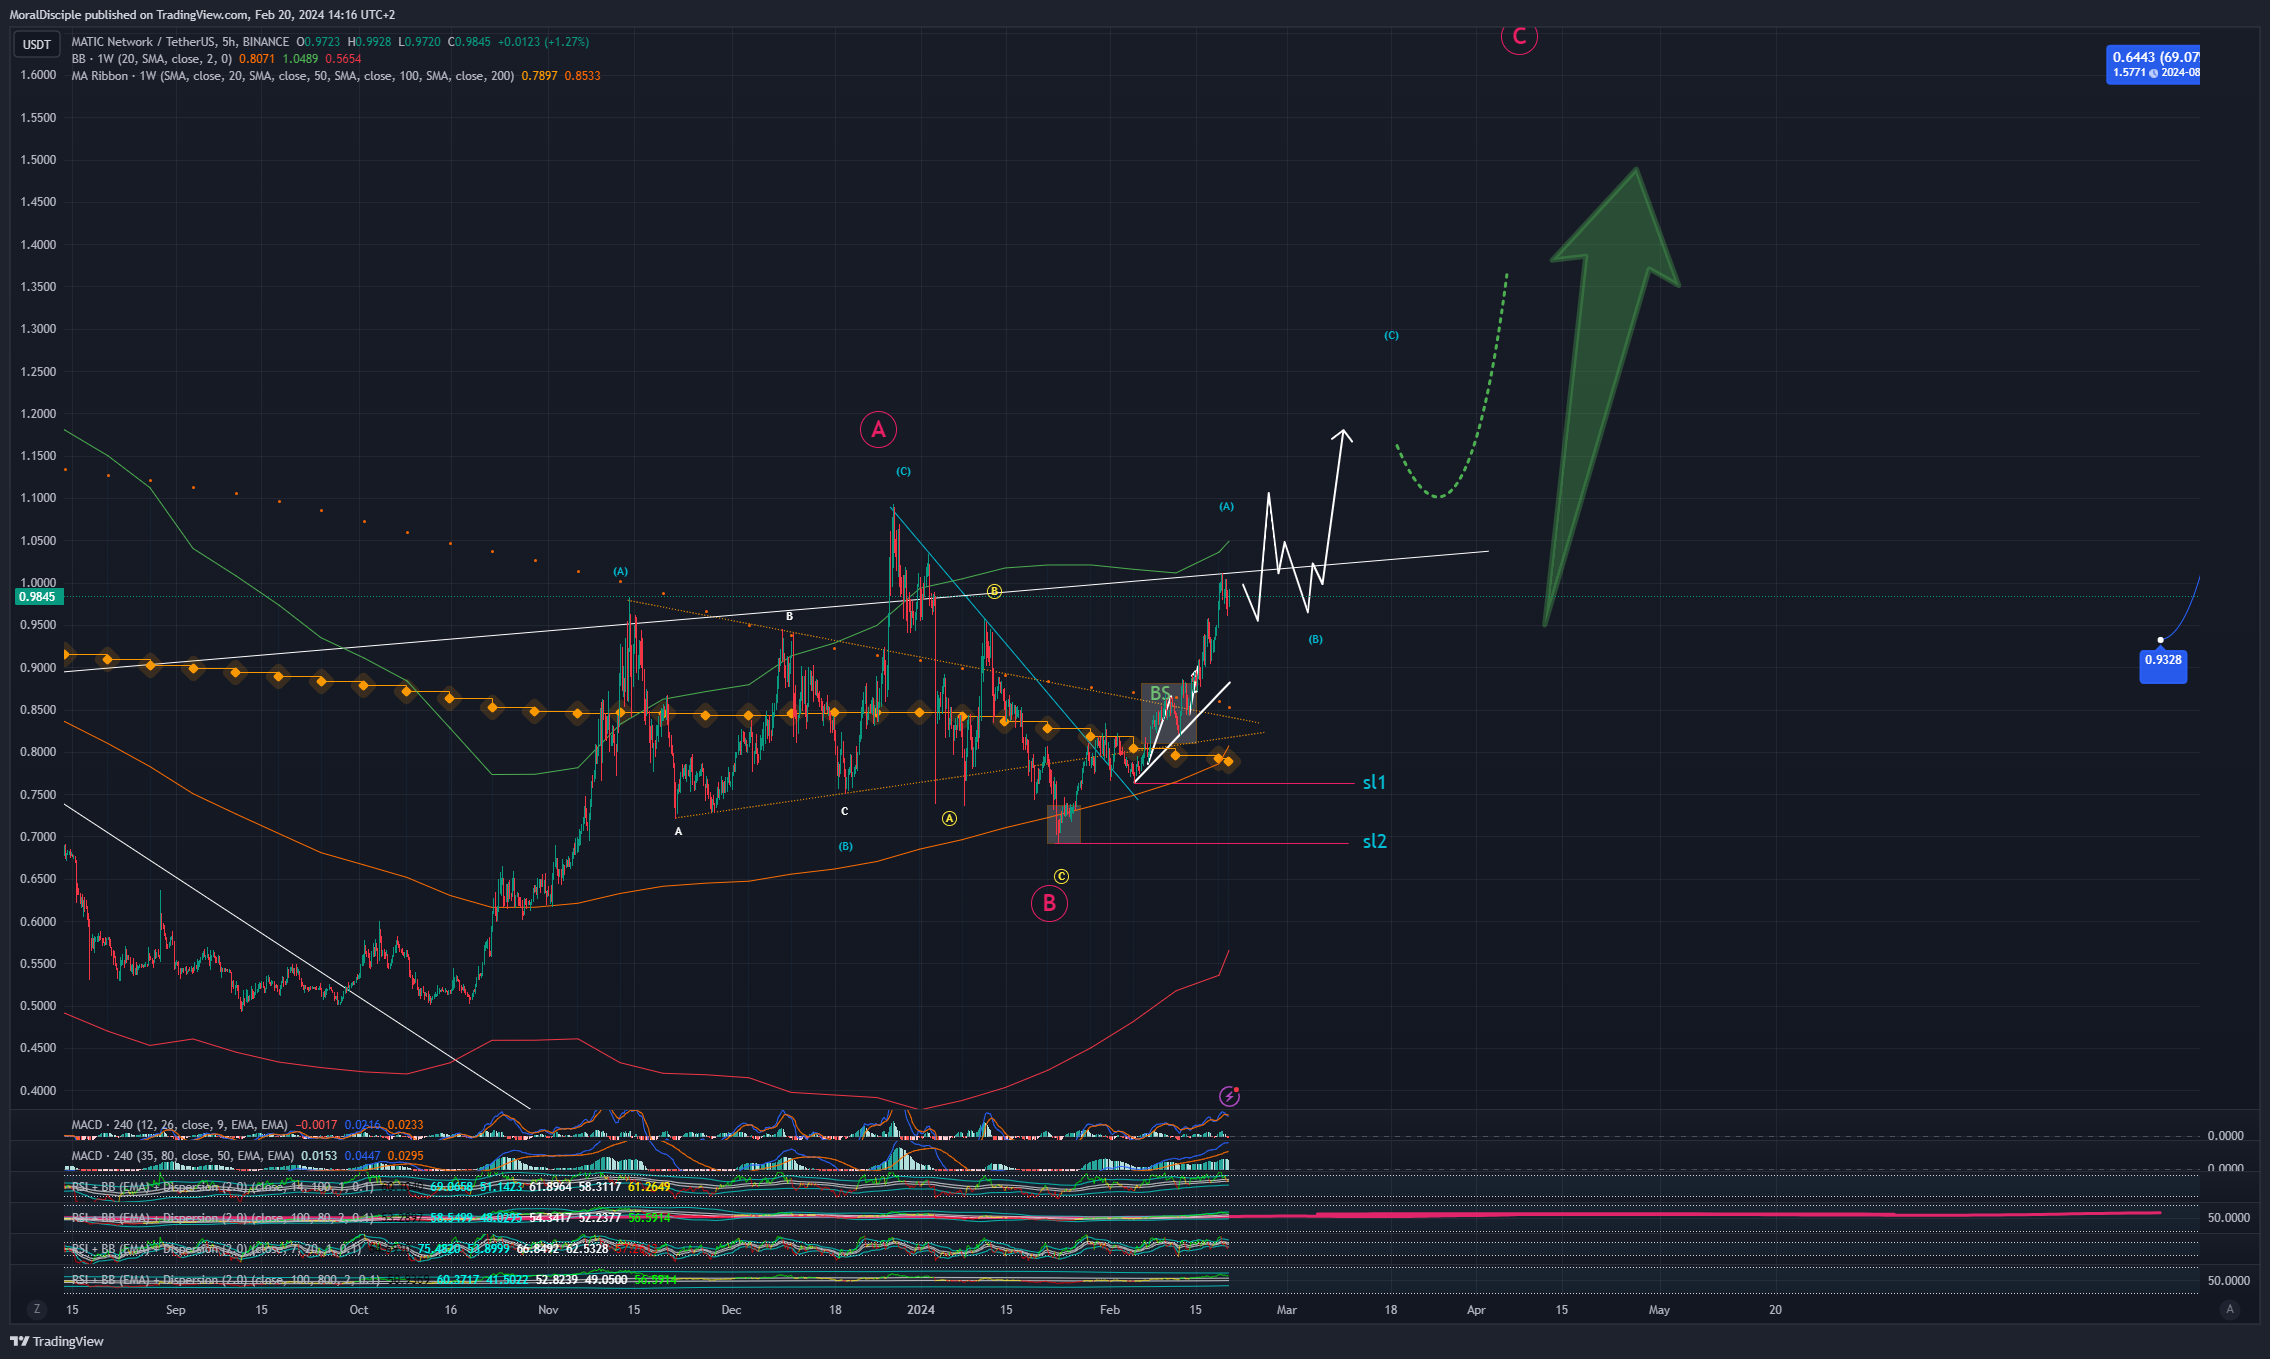Click the Z timezone icon on the time axis
The height and width of the screenshot is (1359, 2270).
pos(37,1309)
